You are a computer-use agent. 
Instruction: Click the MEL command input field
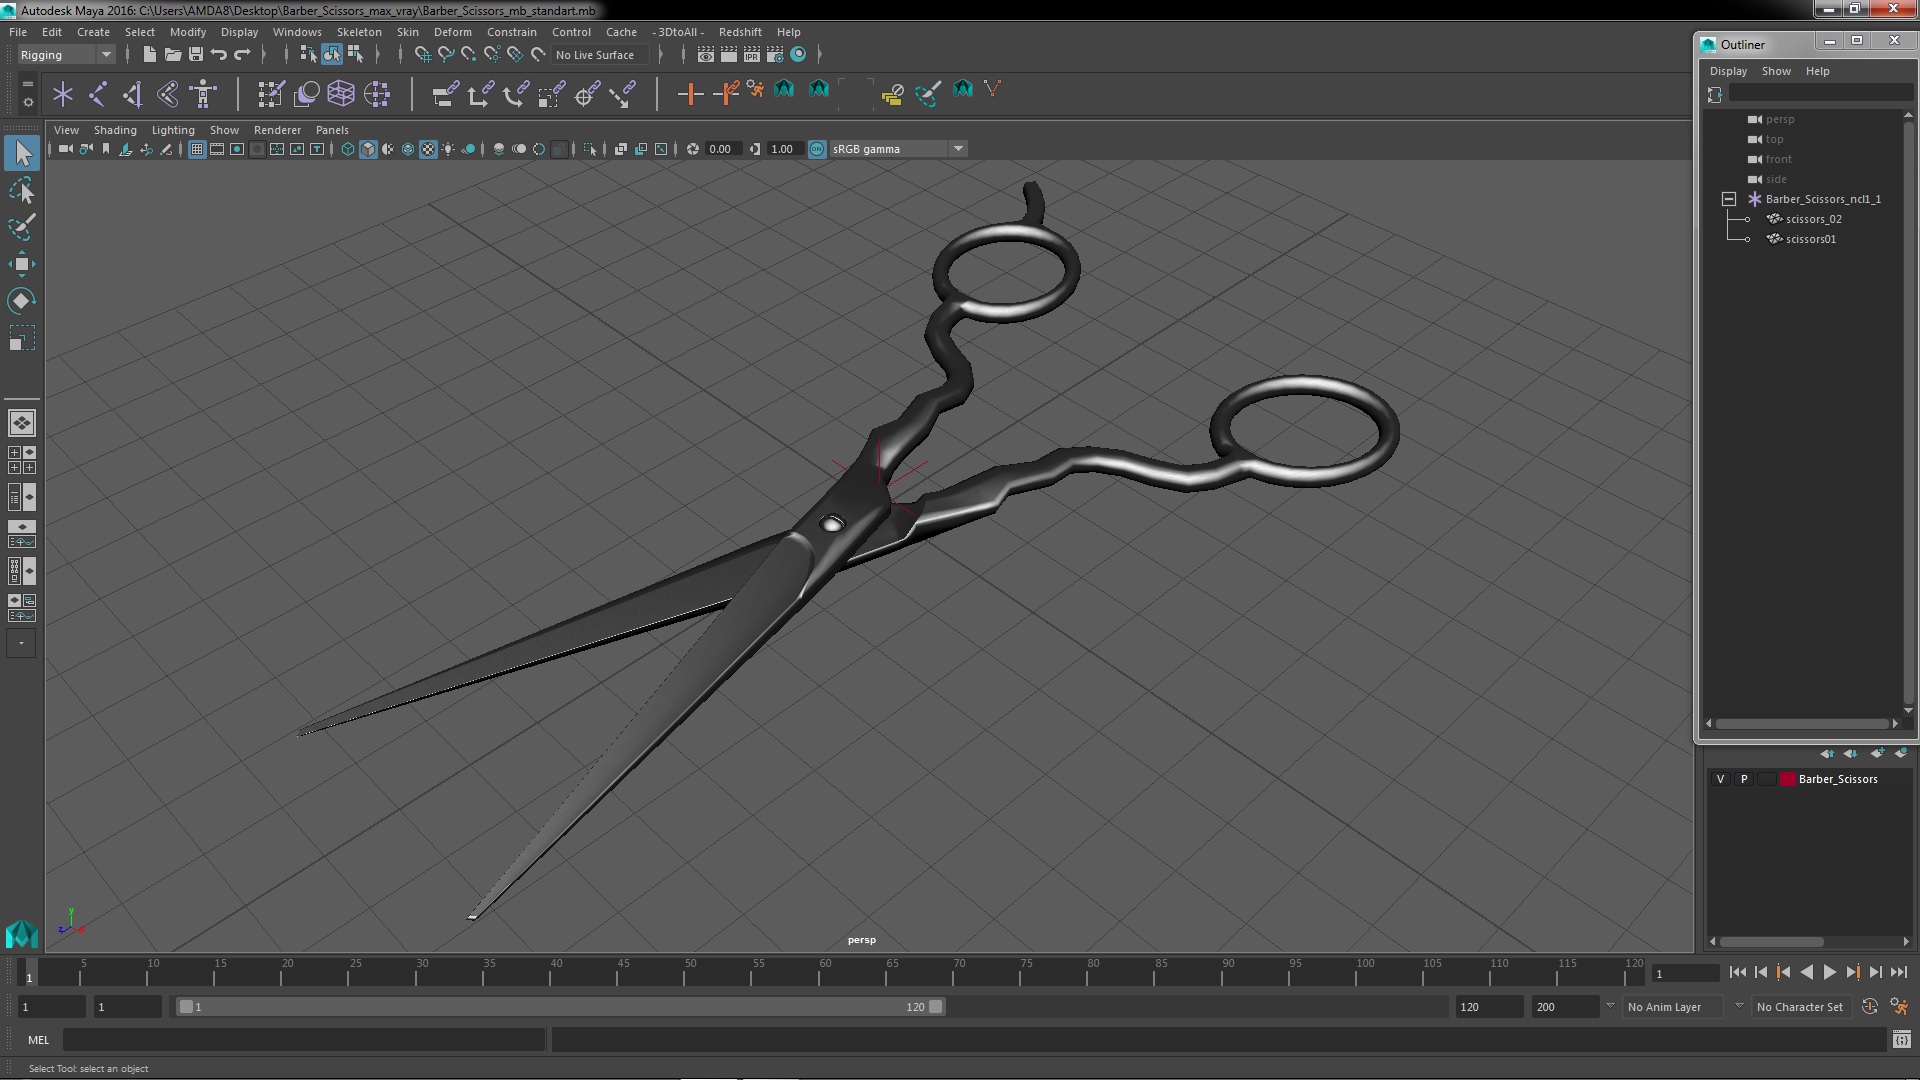[304, 1040]
